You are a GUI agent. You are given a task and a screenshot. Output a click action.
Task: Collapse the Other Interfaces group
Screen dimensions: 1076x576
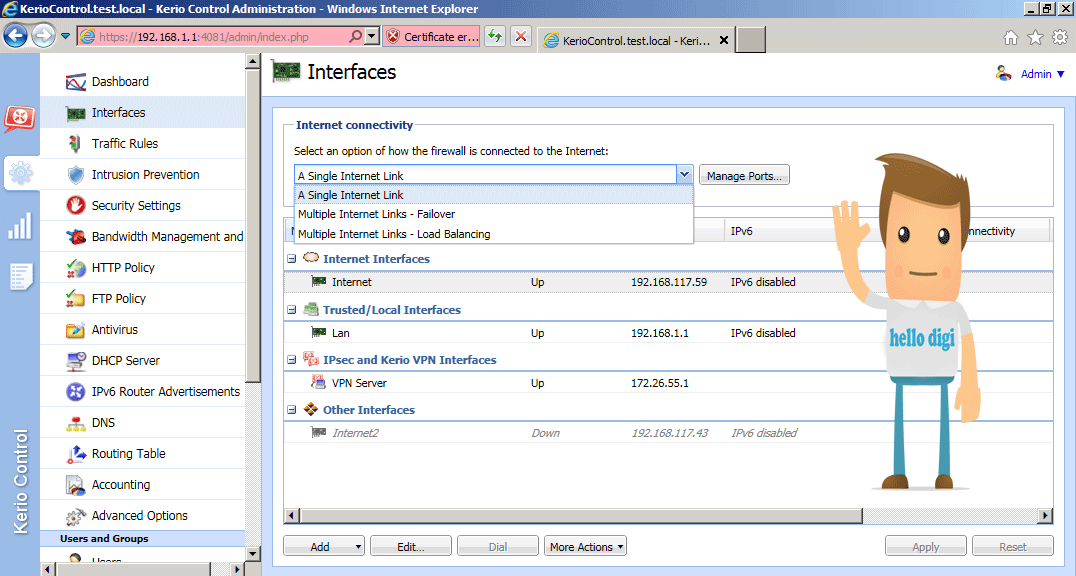[292, 410]
